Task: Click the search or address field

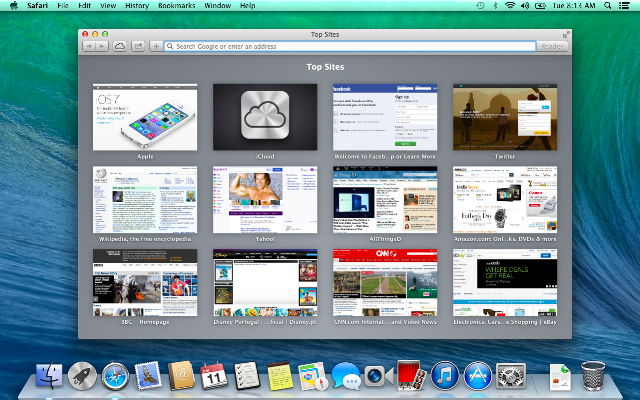Action: 350,47
